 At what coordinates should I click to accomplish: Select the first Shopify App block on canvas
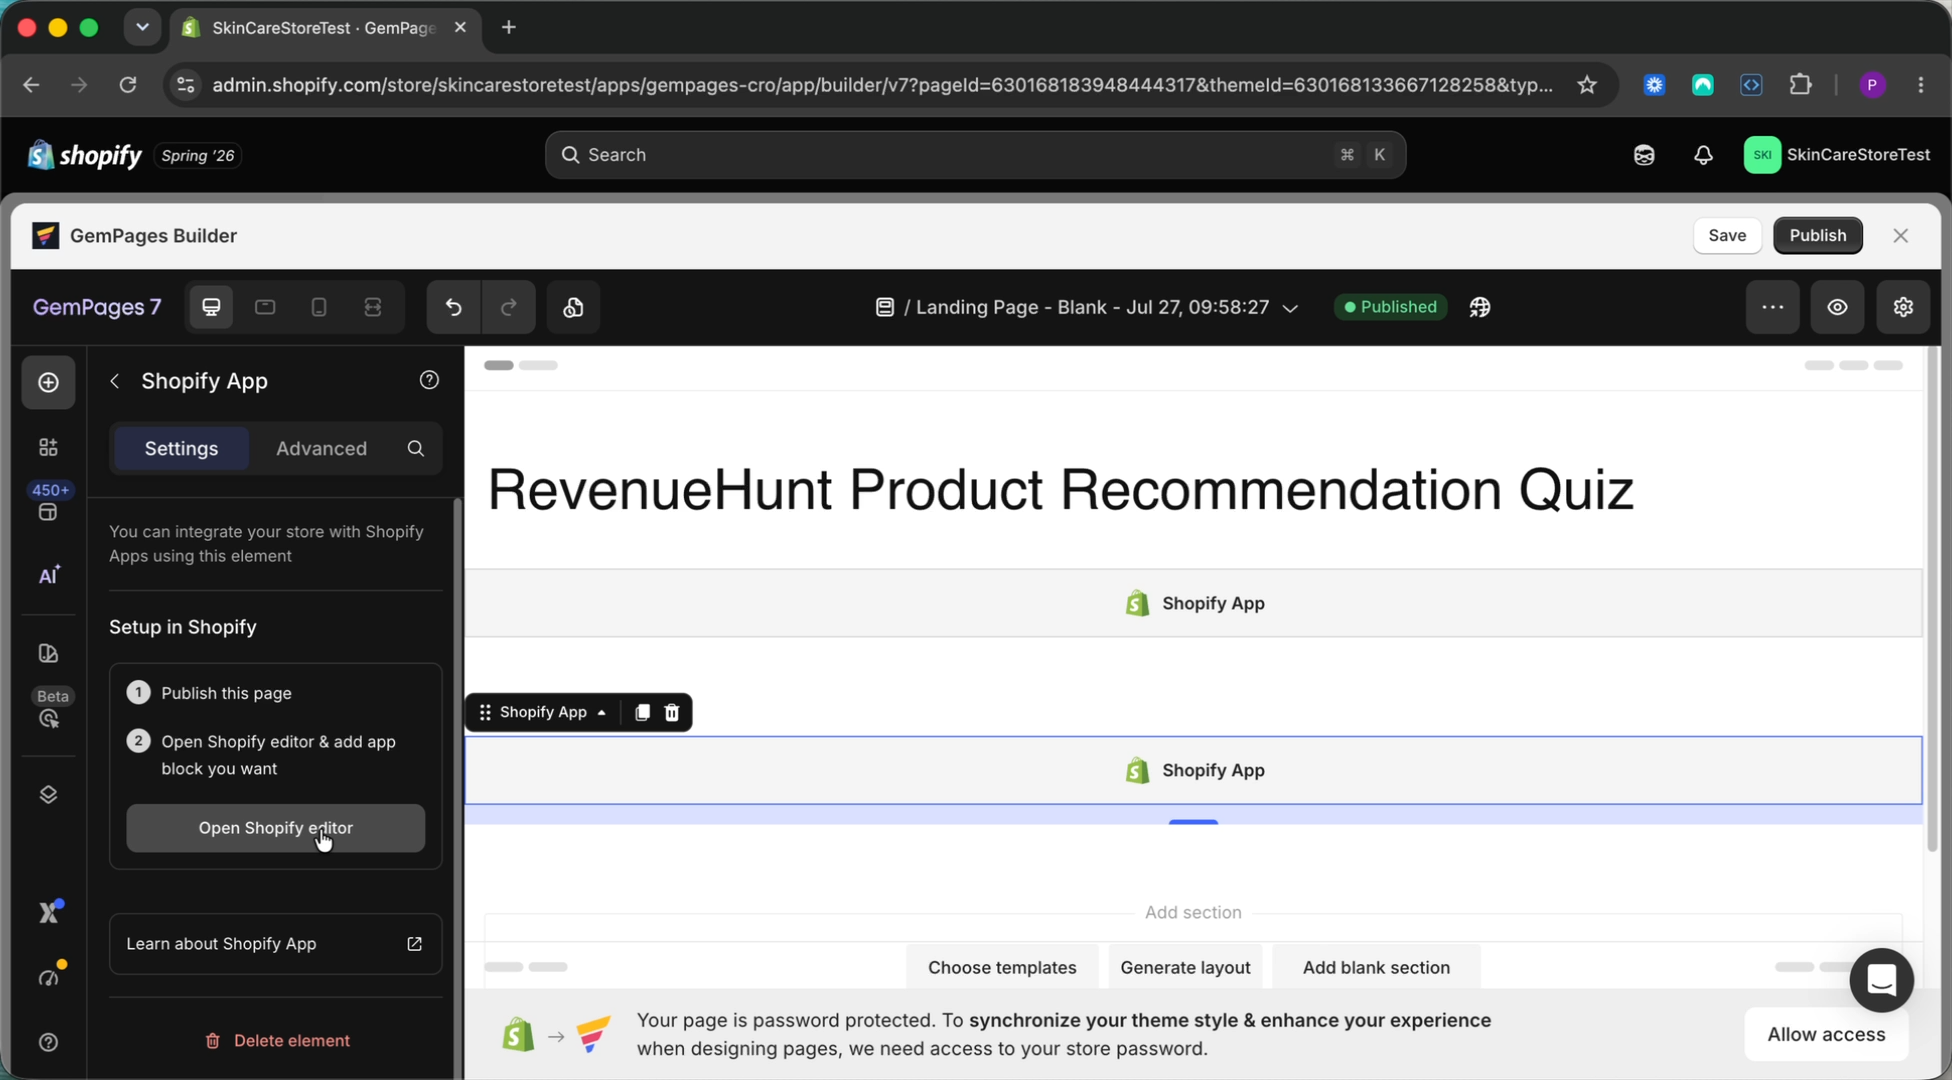(x=1193, y=603)
